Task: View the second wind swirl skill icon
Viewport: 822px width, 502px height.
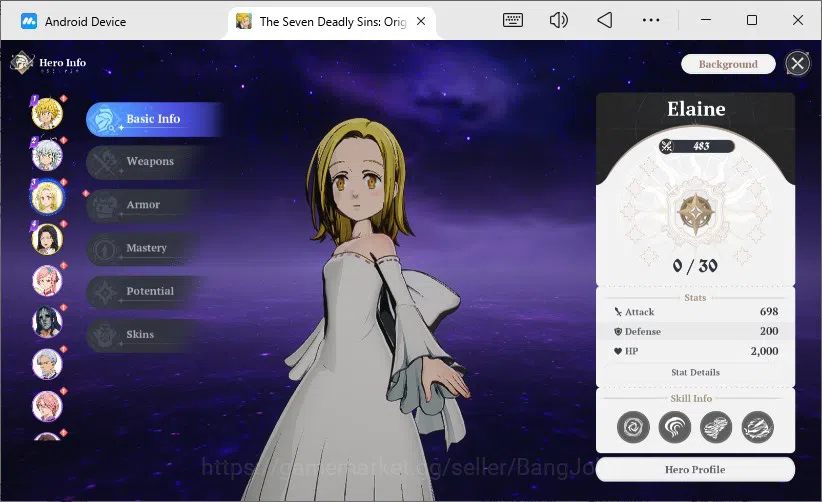Action: coord(675,427)
